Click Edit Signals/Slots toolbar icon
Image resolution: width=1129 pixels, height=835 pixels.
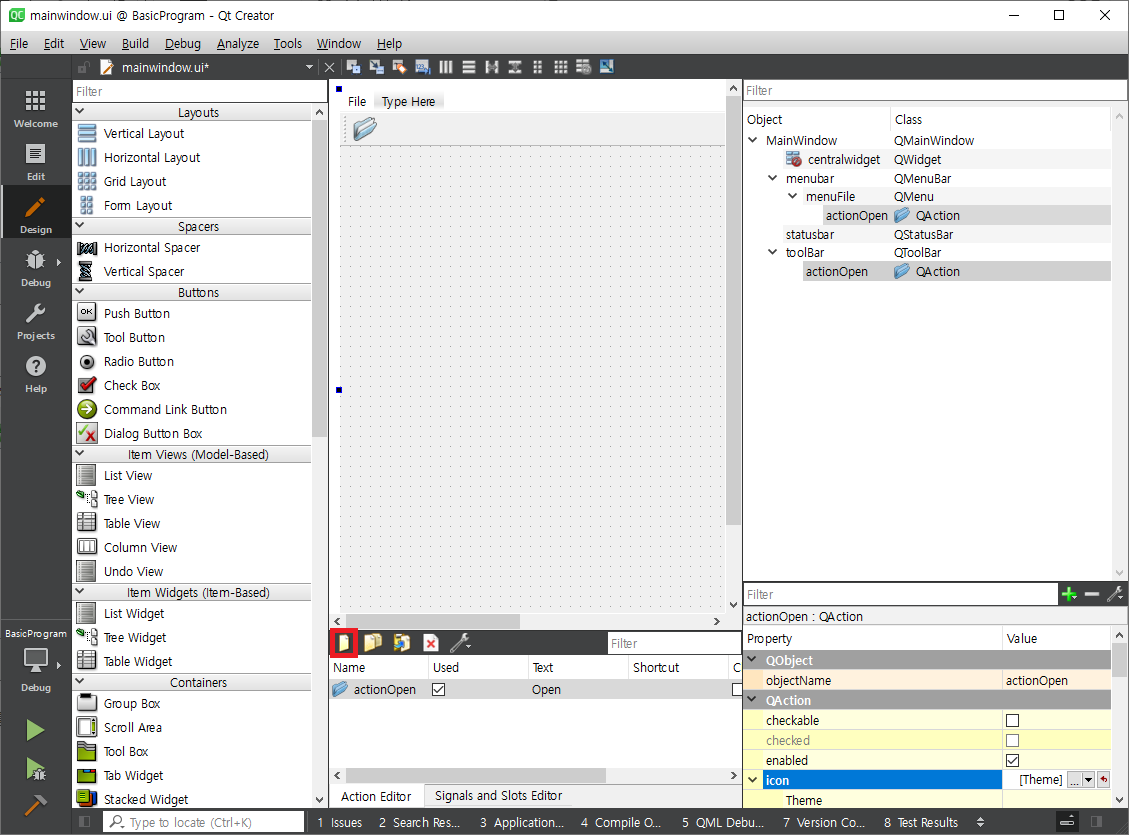[377, 67]
